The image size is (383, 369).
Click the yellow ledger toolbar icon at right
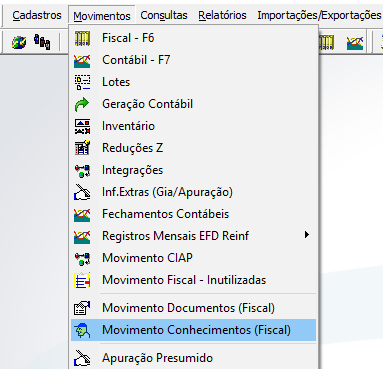[326, 42]
